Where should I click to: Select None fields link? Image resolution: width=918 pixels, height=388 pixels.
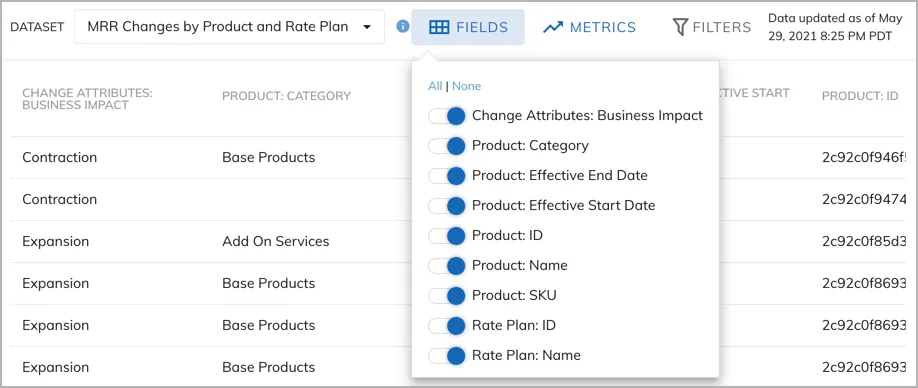[x=466, y=86]
